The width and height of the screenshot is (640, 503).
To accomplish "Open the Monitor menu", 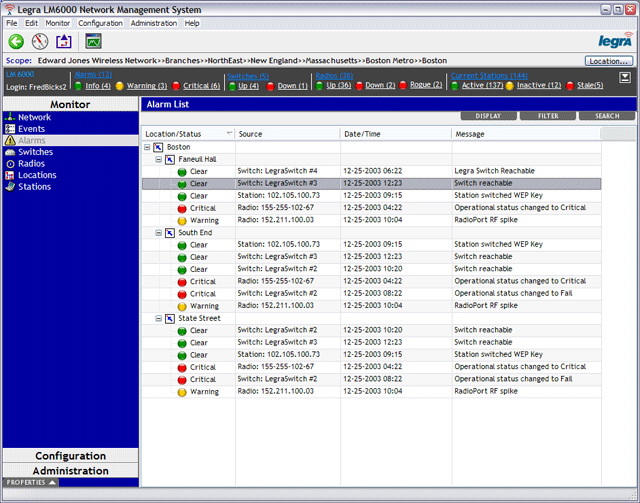I will coord(58,23).
